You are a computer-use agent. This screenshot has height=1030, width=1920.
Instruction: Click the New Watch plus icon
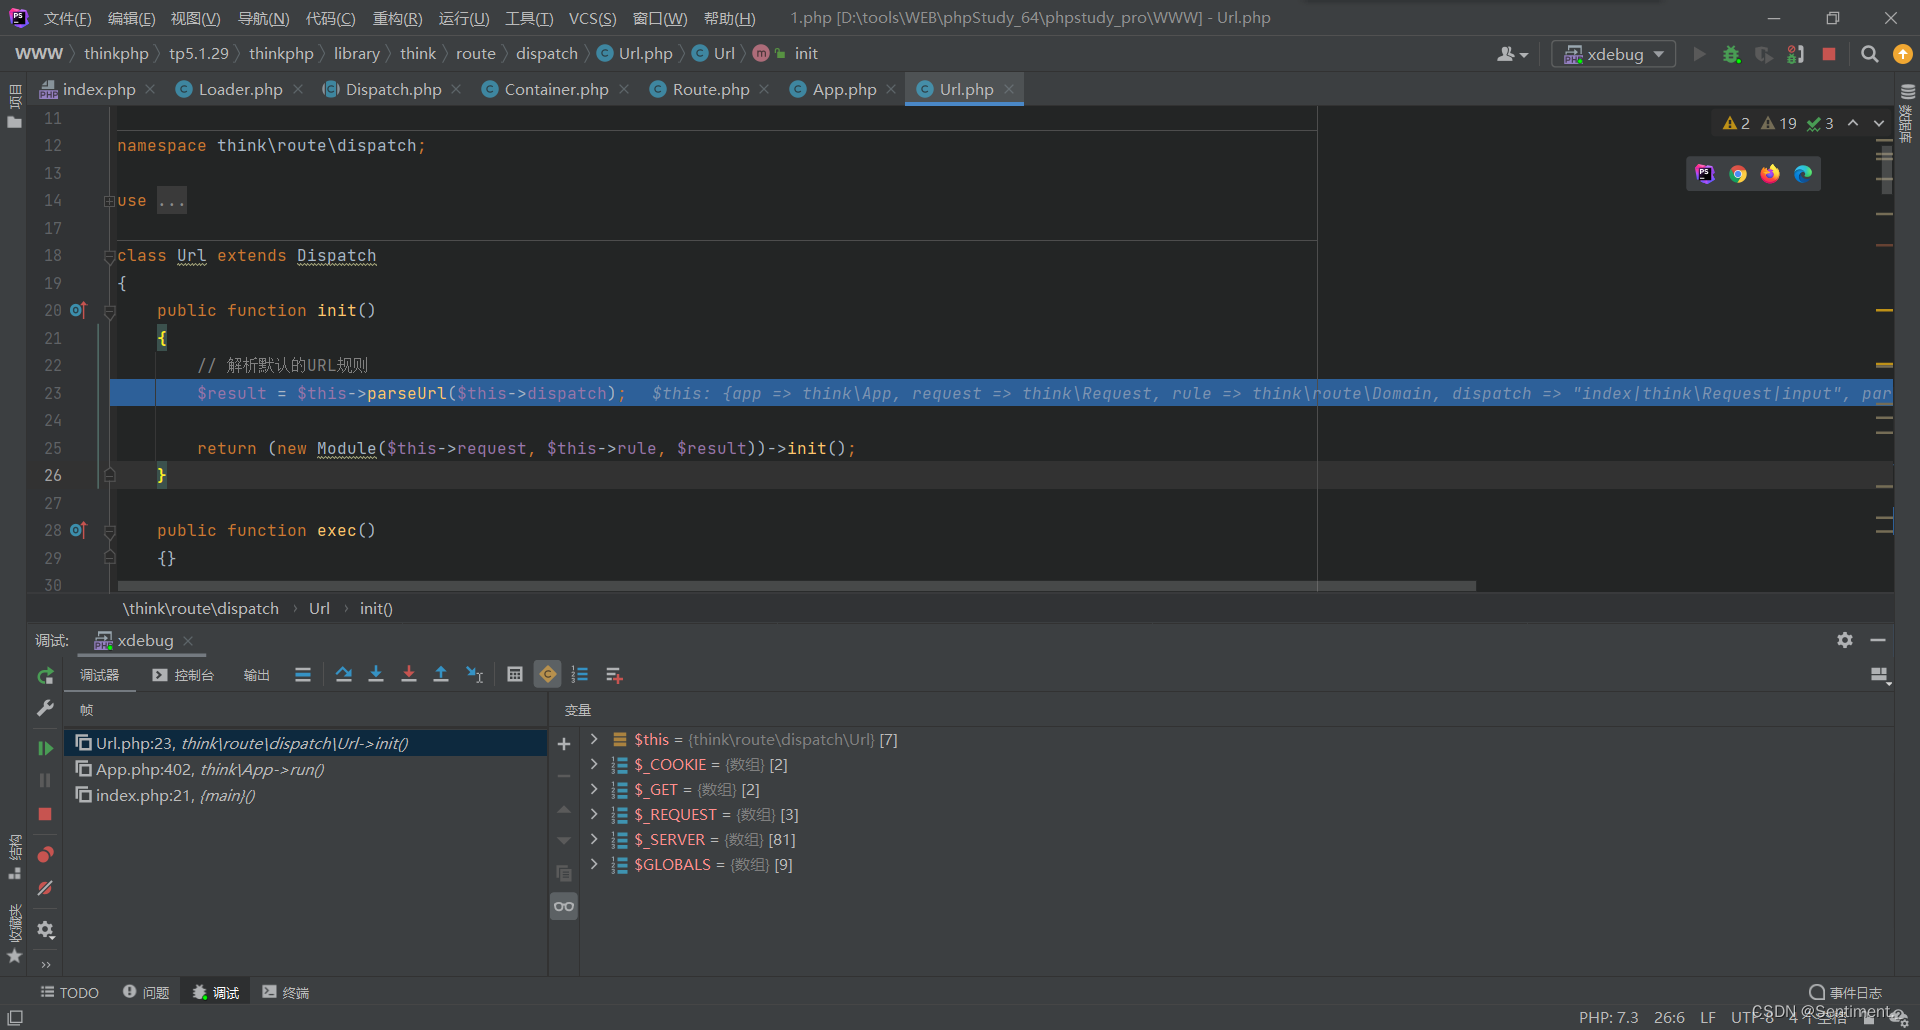(x=564, y=744)
